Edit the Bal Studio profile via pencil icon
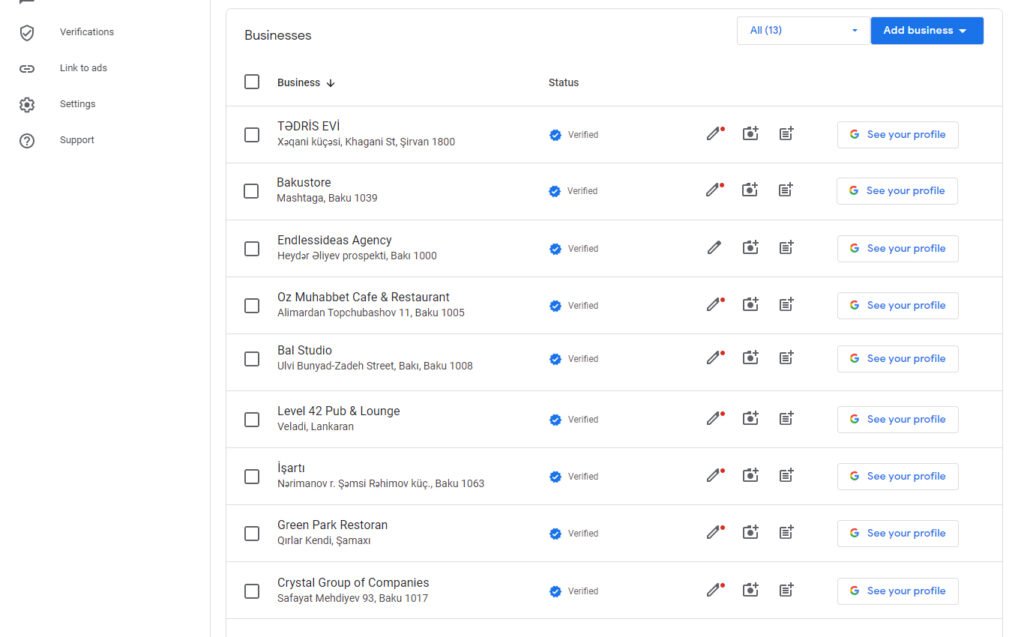The height and width of the screenshot is (637, 1024). [714, 358]
